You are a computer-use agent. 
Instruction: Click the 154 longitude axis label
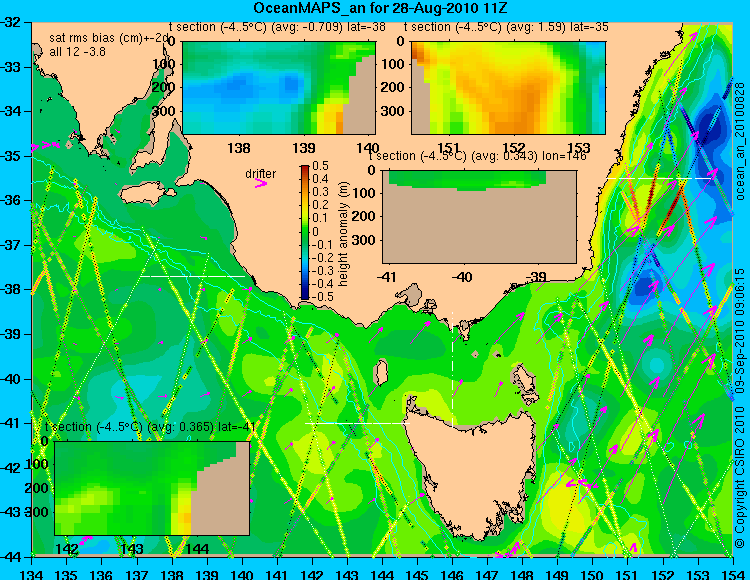tap(733, 574)
